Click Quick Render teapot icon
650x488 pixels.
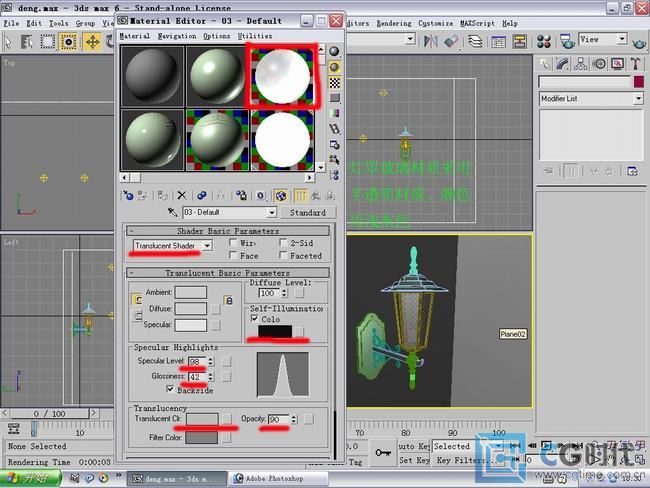tap(639, 41)
